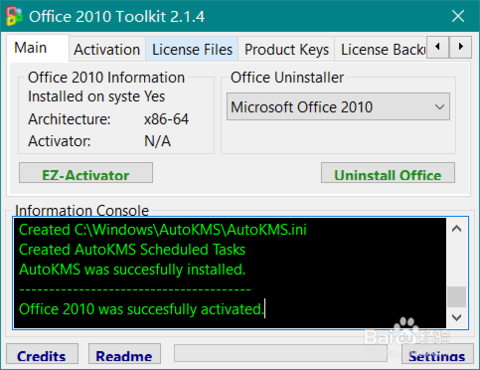480x370 pixels.
Task: Click the 'Architecture:' label
Action: click(69, 119)
